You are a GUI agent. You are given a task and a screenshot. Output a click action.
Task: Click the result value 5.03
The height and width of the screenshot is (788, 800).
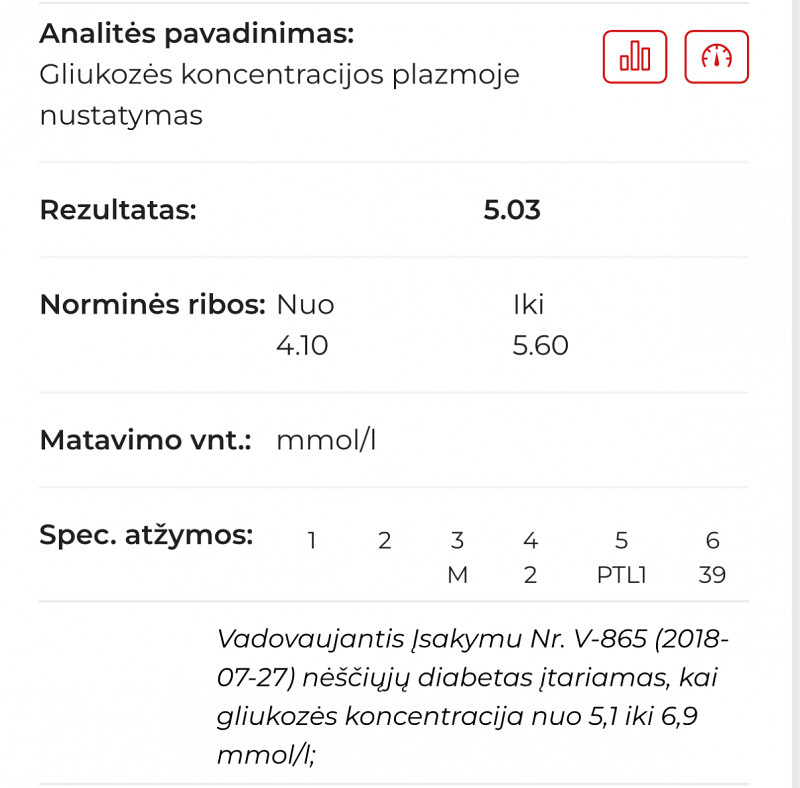click(512, 210)
